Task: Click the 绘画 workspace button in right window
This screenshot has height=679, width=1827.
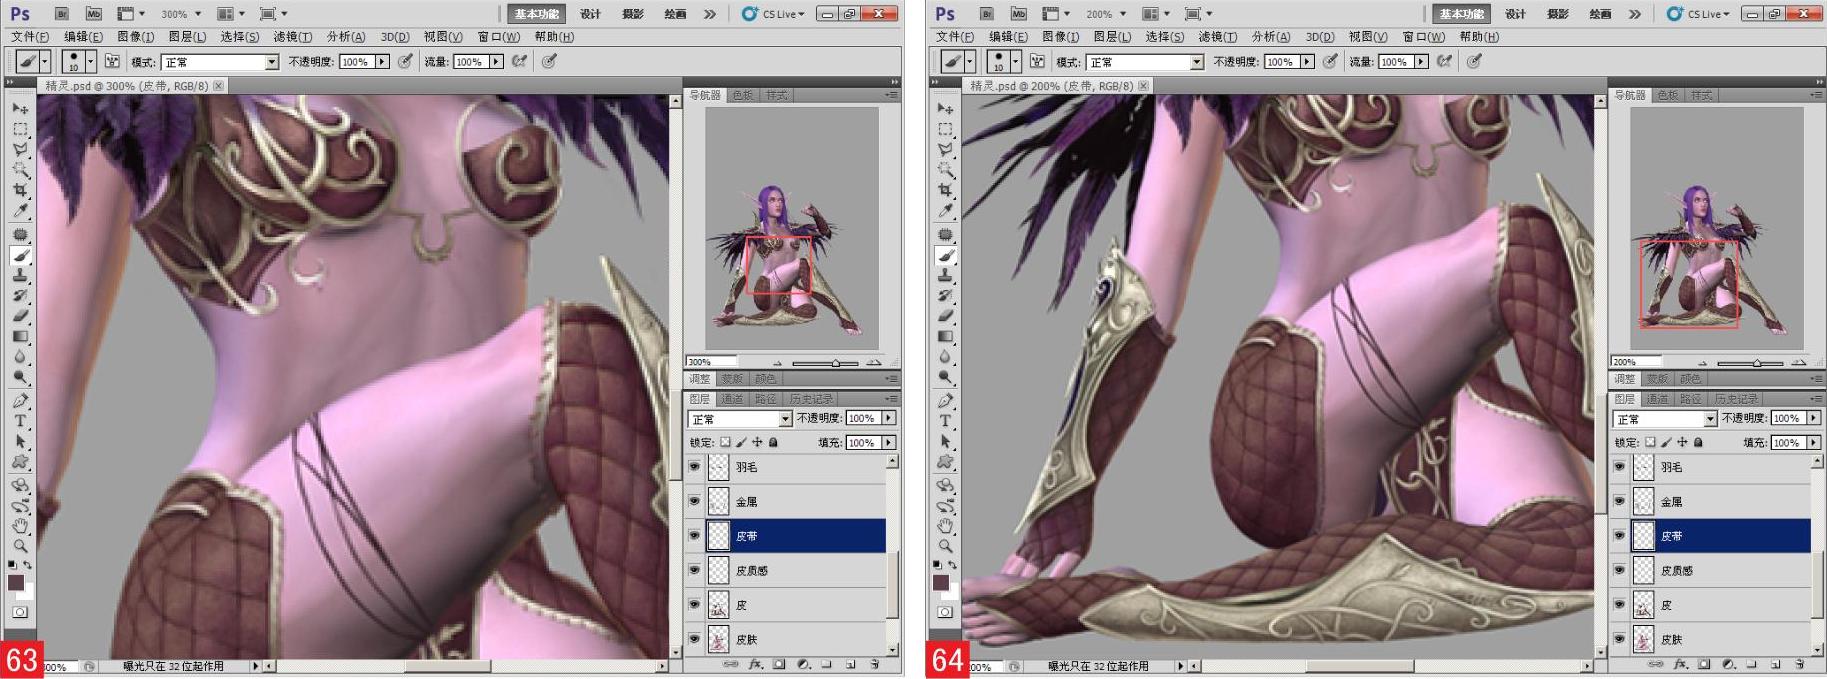Action: click(x=1600, y=14)
